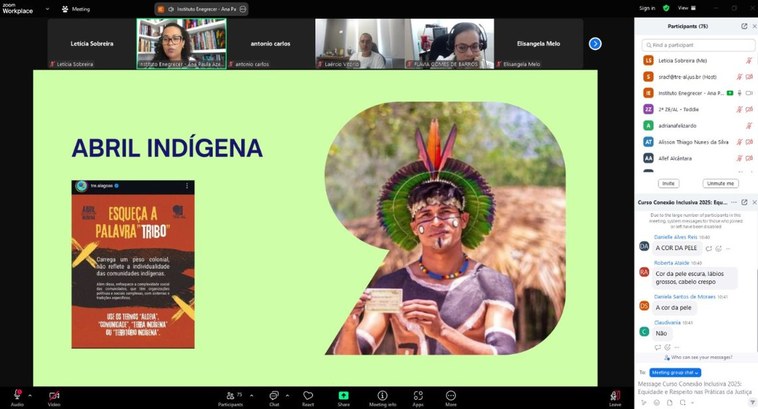Click the green encryption shield icon
The width and height of the screenshot is (758, 409).
pos(666,7)
